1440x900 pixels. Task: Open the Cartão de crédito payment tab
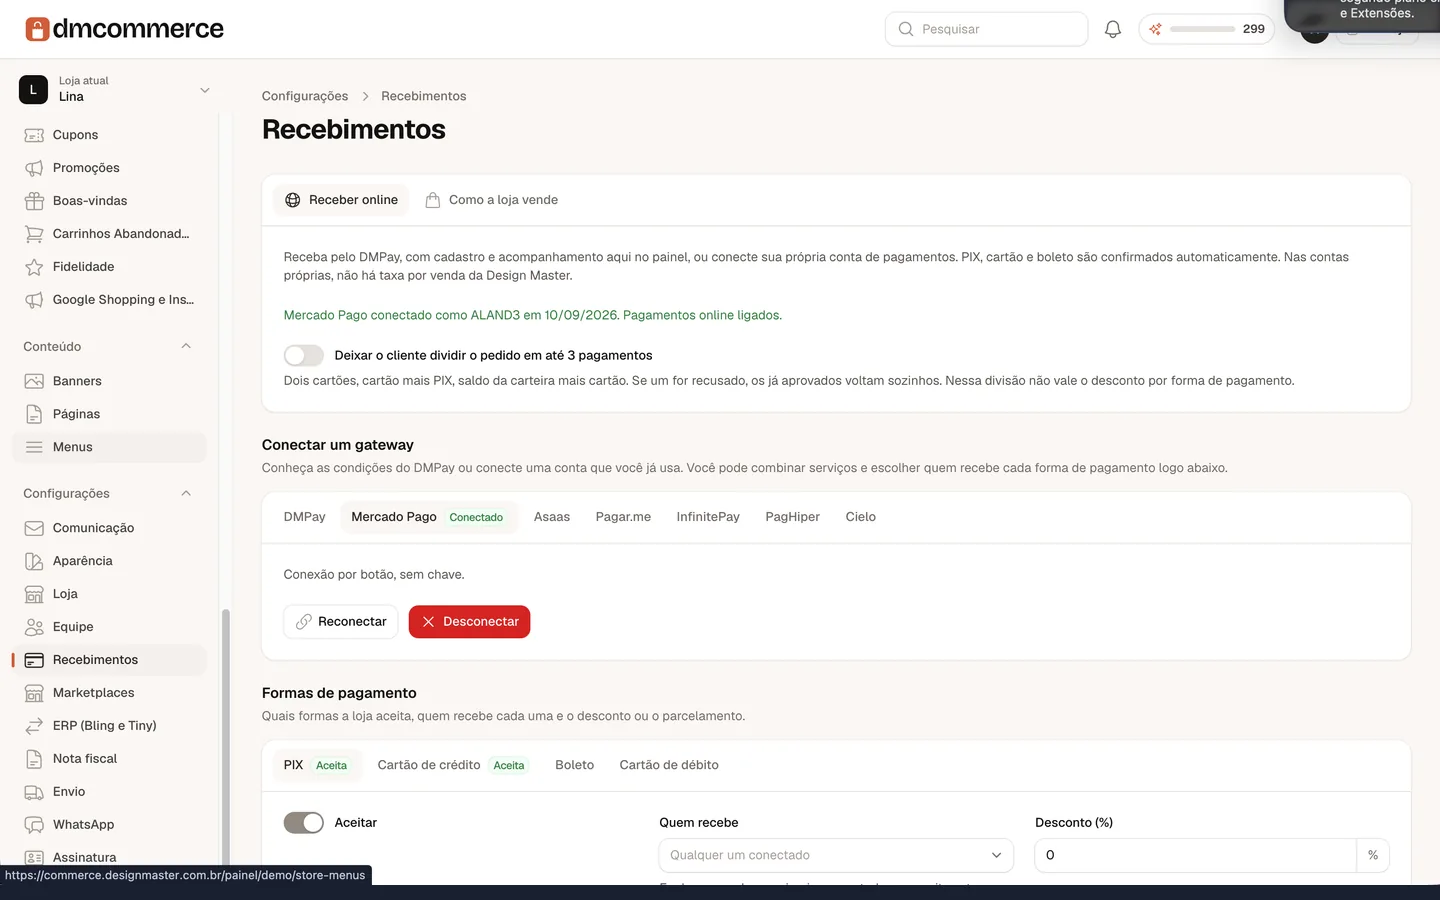point(451,765)
